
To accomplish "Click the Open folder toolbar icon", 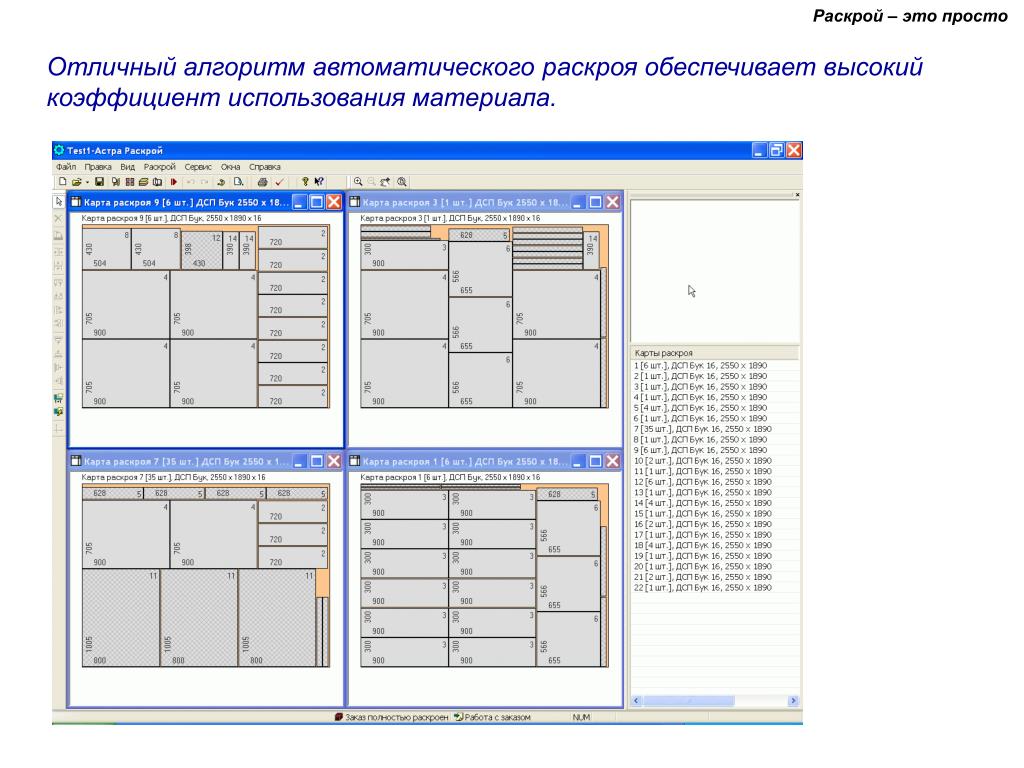I will click(x=76, y=182).
